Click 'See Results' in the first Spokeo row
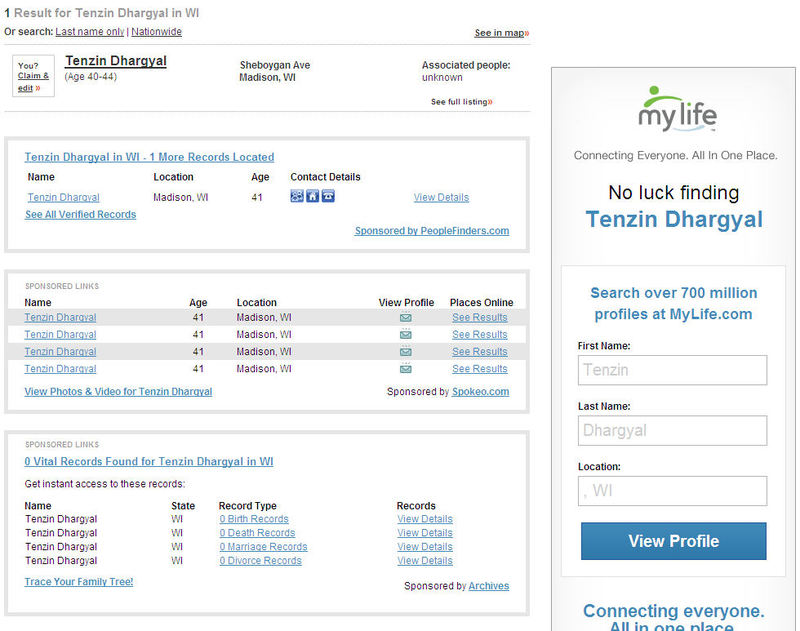Viewport: 800px width, 631px height. tap(480, 318)
